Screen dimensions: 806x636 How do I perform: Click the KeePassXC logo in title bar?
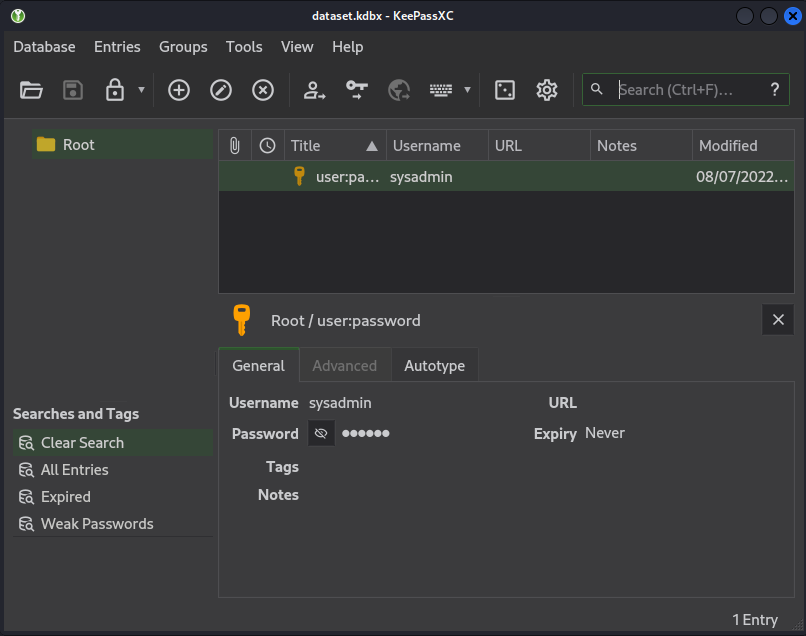point(18,16)
